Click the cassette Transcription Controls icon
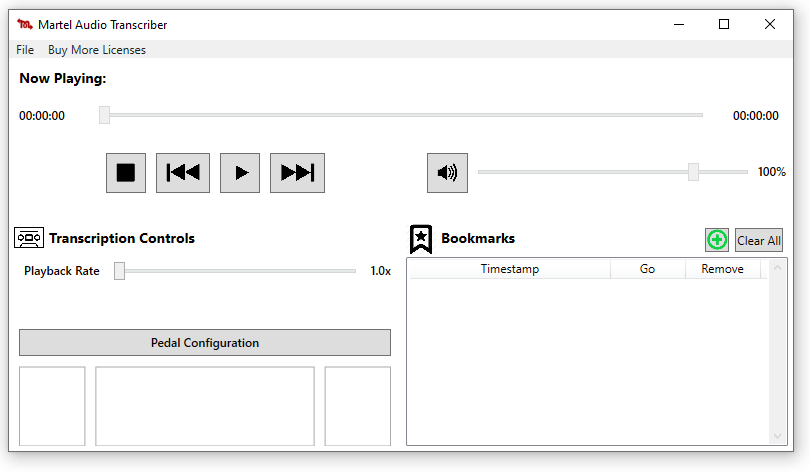Viewport: 810px width, 473px height. tap(29, 238)
